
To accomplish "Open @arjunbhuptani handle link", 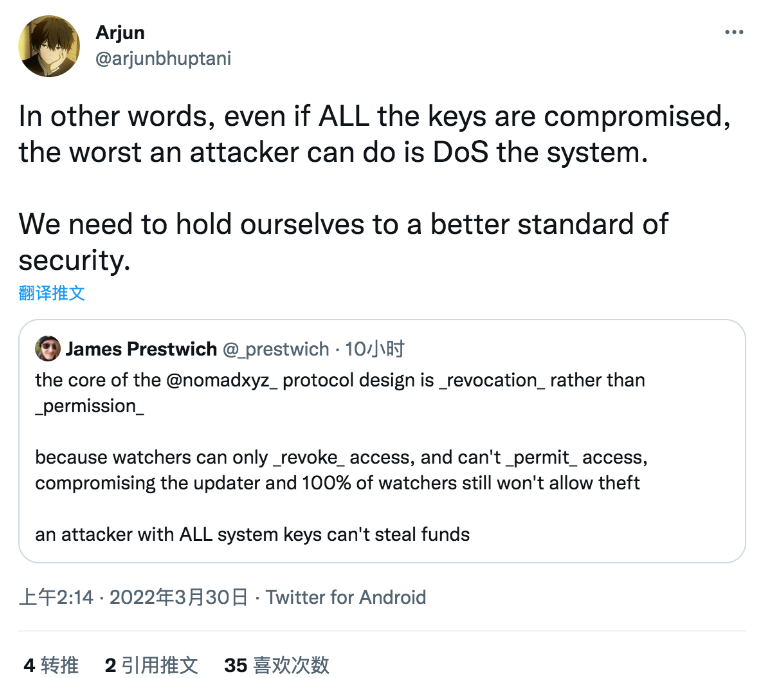I will 163,59.
